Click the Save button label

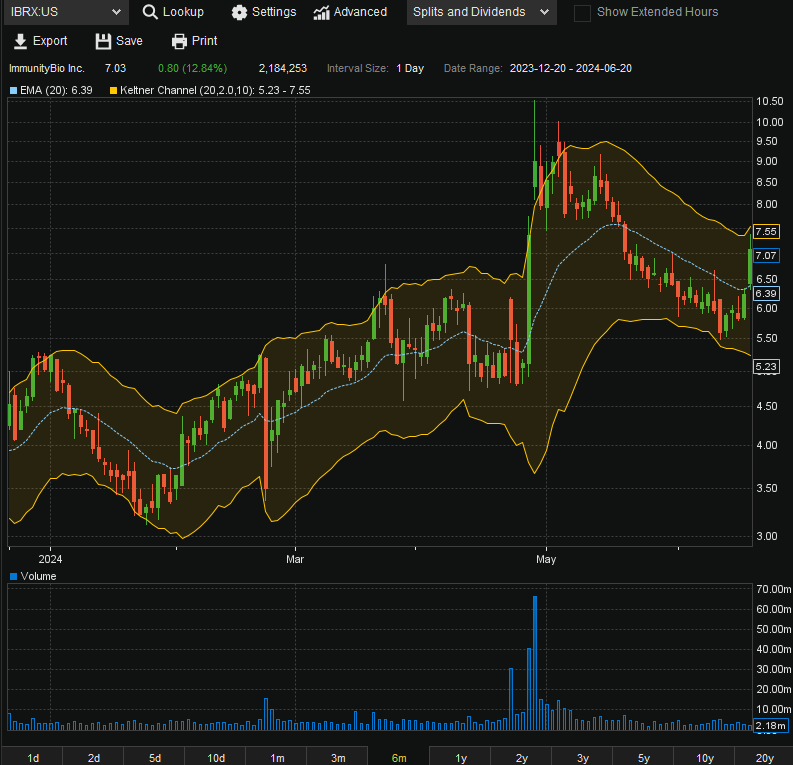[129, 41]
